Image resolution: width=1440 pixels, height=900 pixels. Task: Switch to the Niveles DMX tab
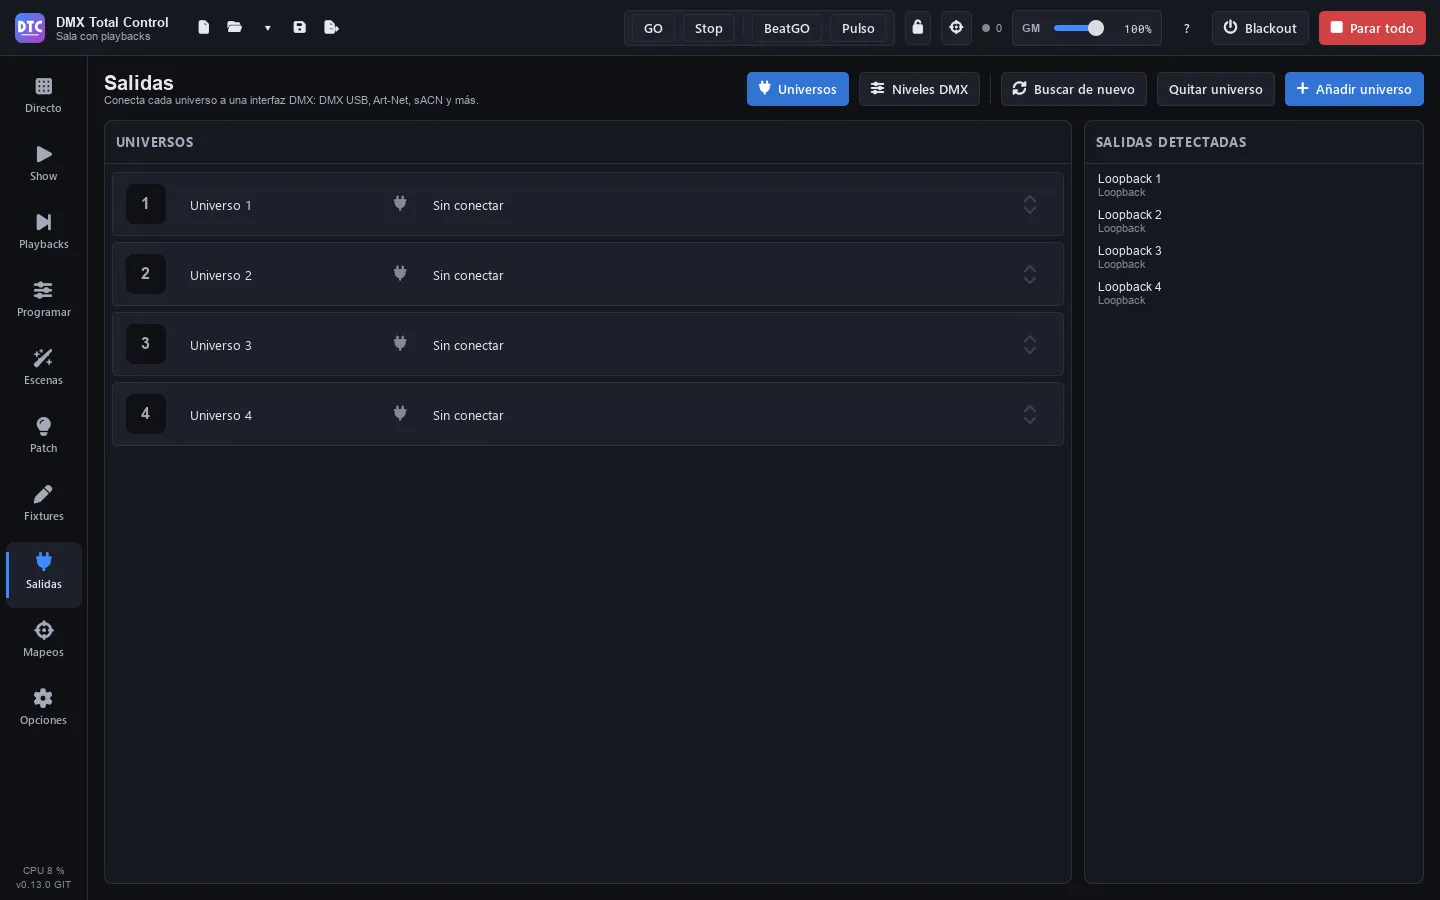point(919,89)
